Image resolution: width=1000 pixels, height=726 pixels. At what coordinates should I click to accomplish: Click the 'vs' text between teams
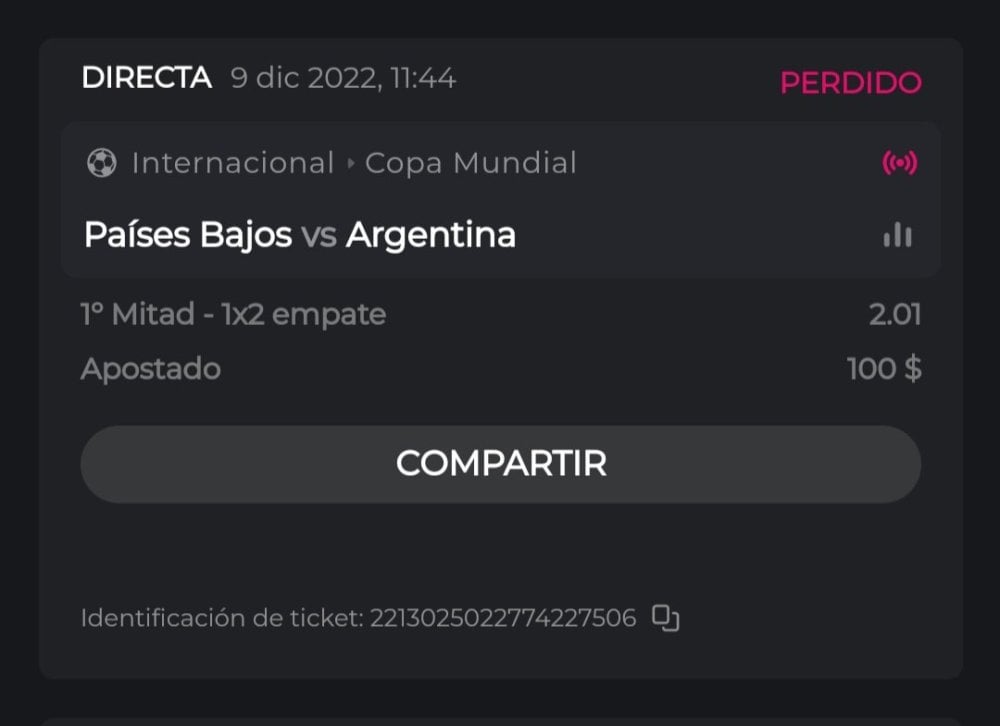point(319,235)
